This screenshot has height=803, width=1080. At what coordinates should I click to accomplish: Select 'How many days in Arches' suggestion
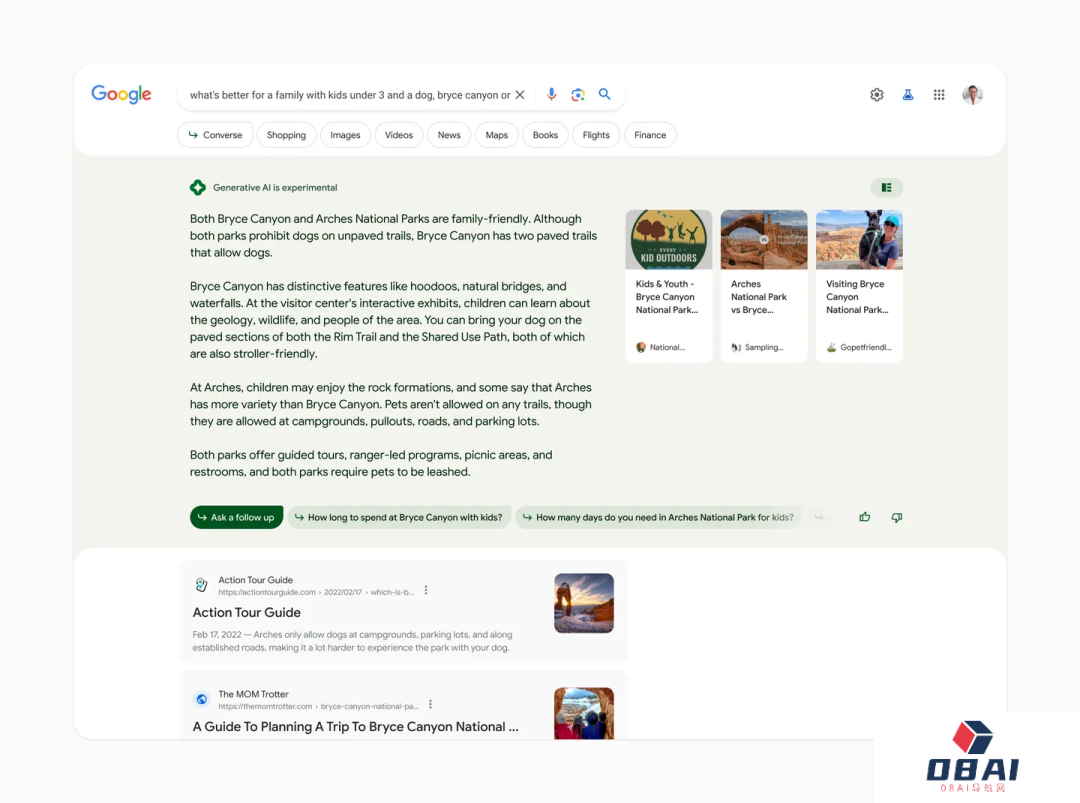click(x=658, y=517)
